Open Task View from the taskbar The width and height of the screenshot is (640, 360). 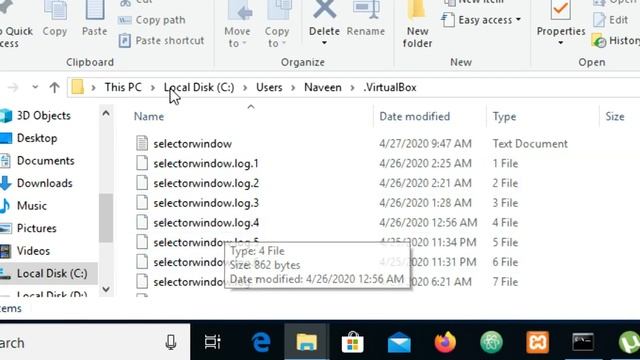tap(213, 342)
